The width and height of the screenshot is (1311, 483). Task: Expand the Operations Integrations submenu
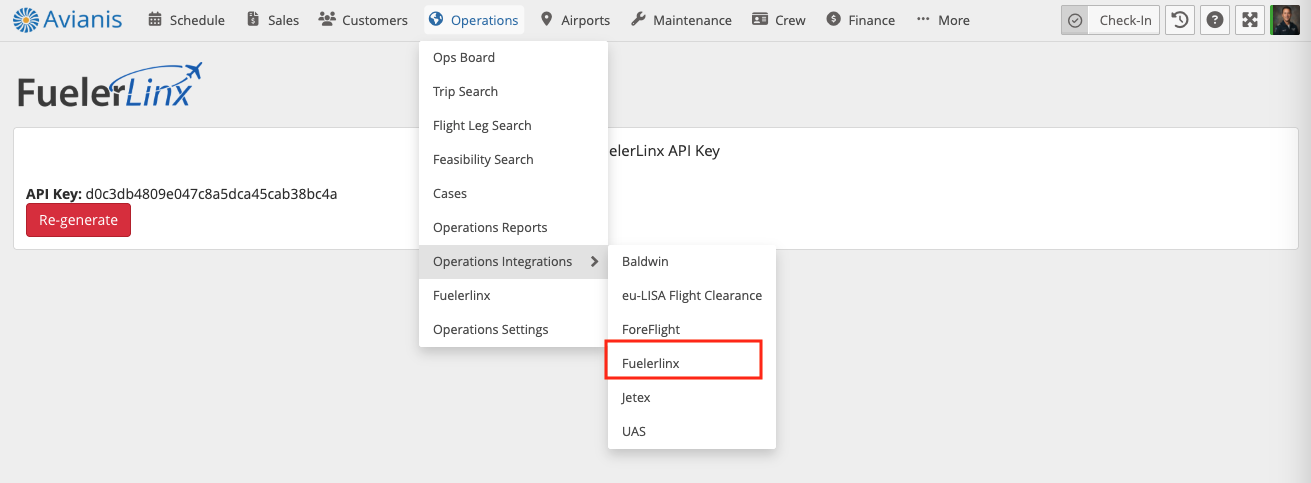(x=513, y=262)
